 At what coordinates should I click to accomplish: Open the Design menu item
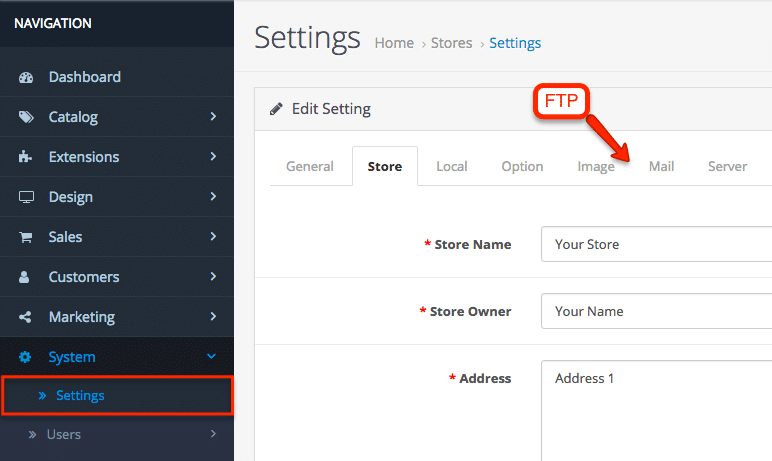click(117, 197)
